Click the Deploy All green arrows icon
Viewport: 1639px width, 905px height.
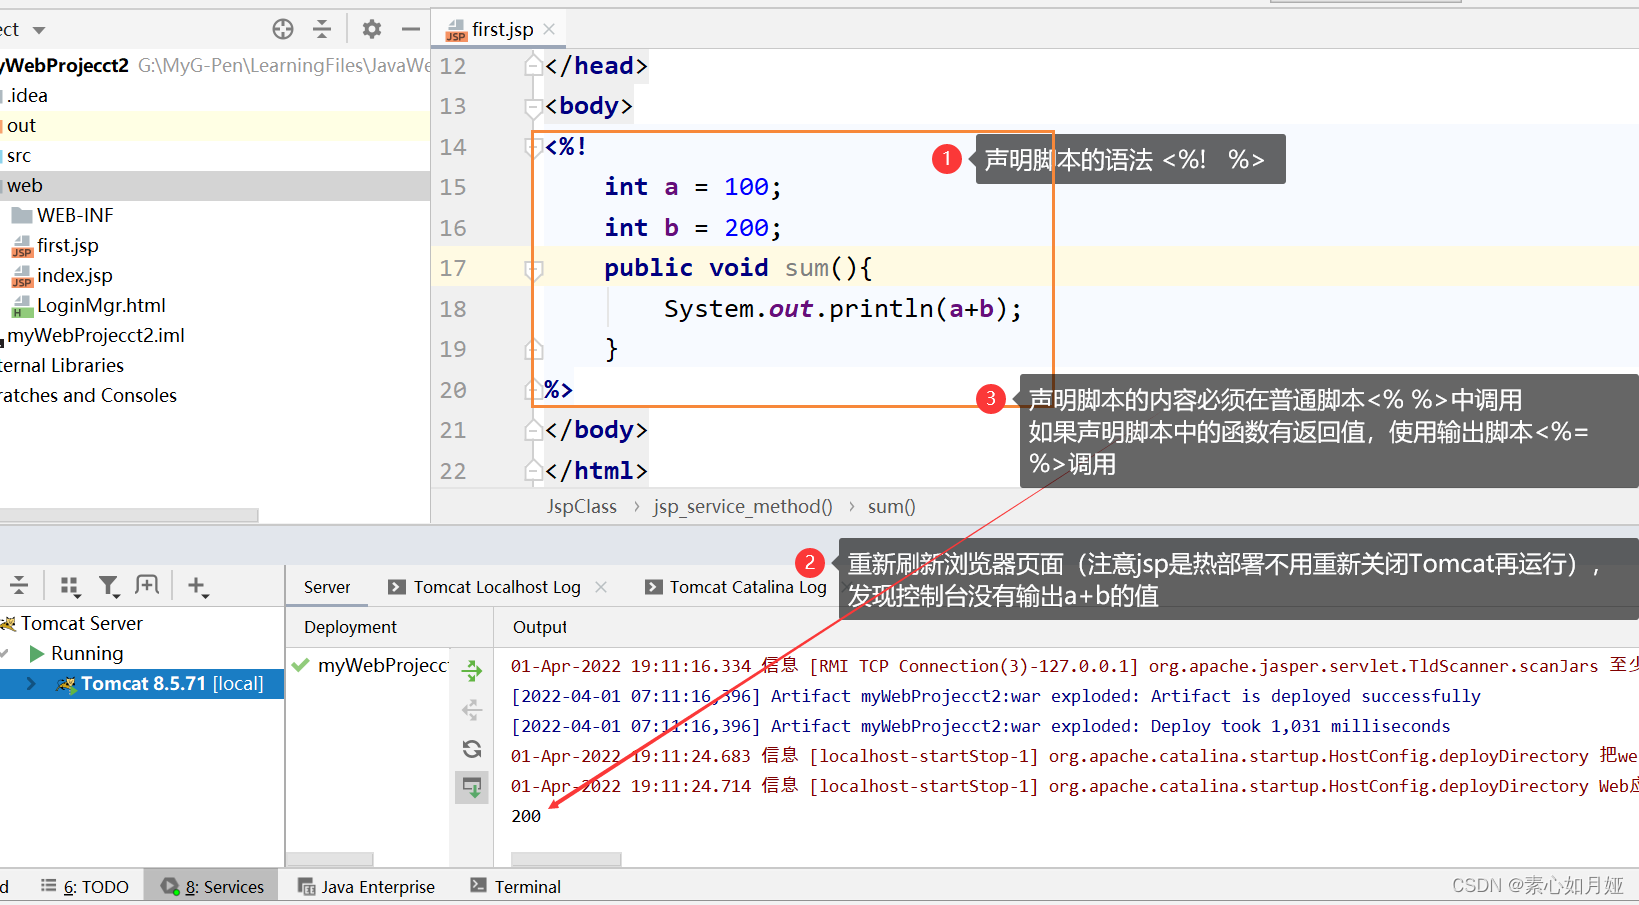tap(472, 671)
